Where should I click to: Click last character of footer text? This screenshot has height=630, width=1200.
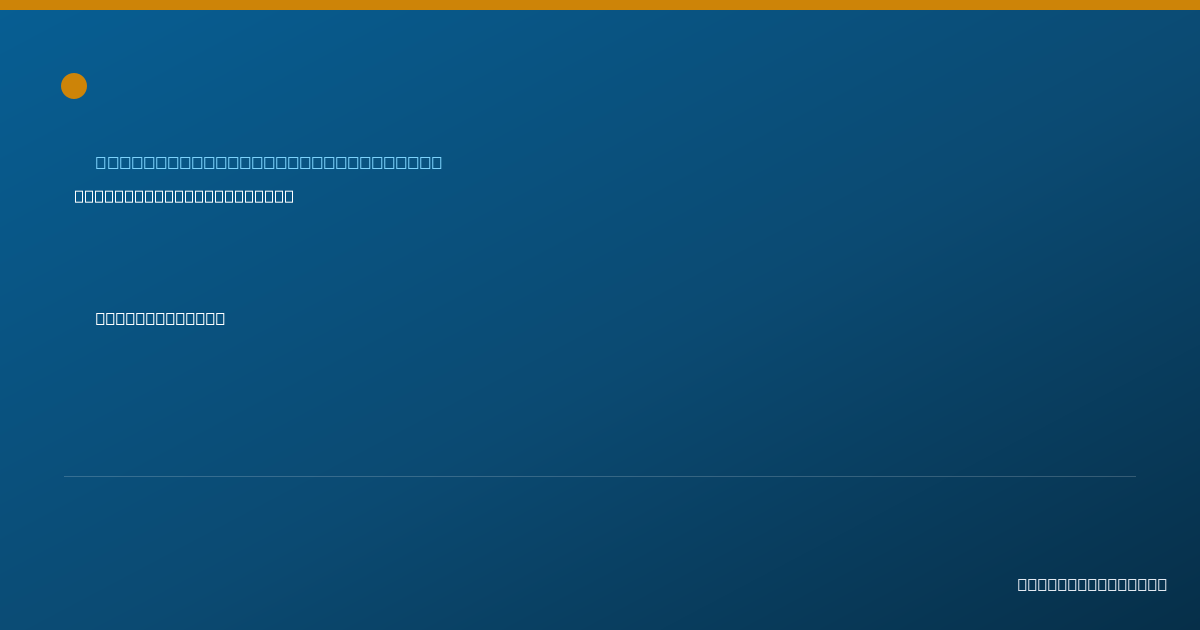pos(1161,584)
